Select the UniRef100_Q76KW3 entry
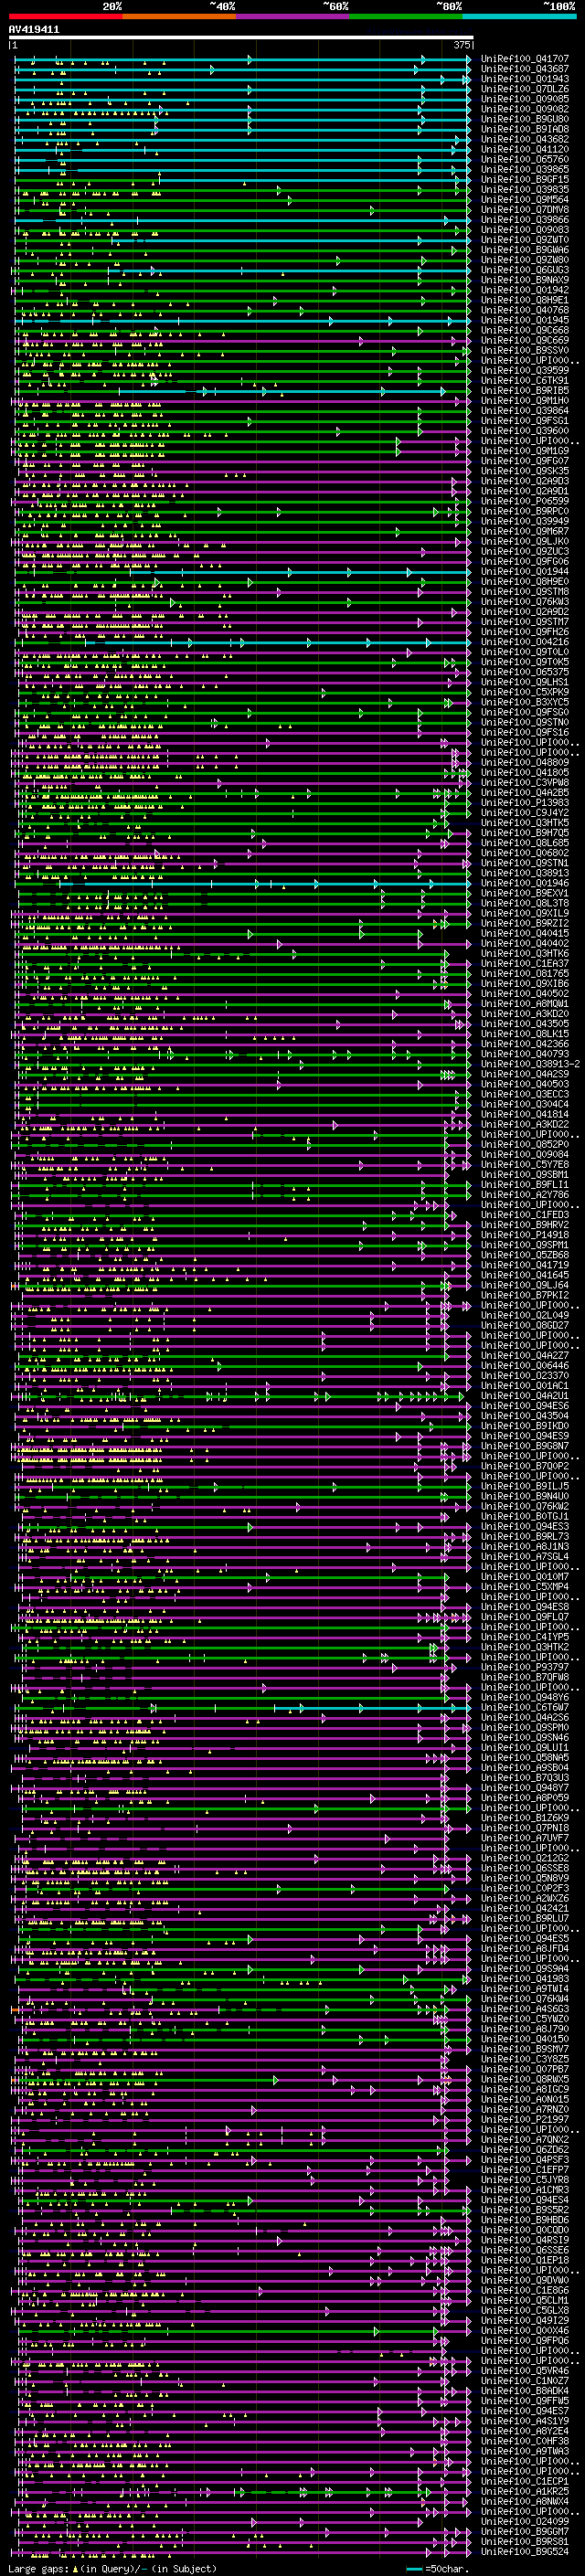 click(x=524, y=602)
